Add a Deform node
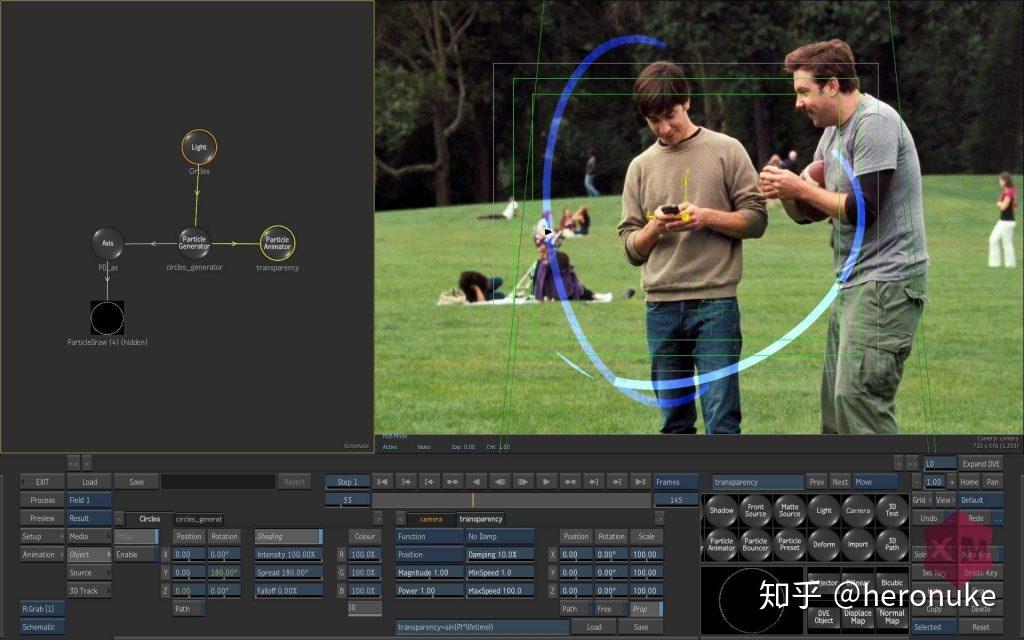Viewport: 1024px width, 640px height. click(x=824, y=545)
